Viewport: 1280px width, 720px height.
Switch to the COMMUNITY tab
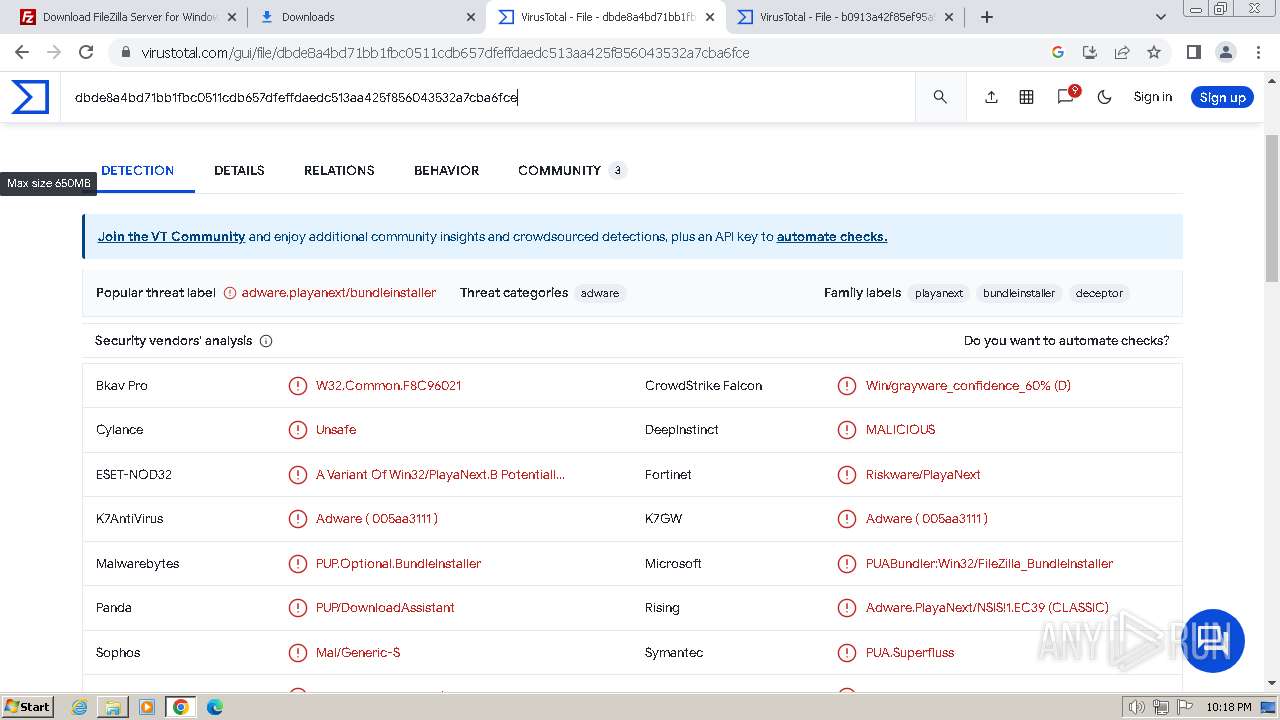[571, 170]
